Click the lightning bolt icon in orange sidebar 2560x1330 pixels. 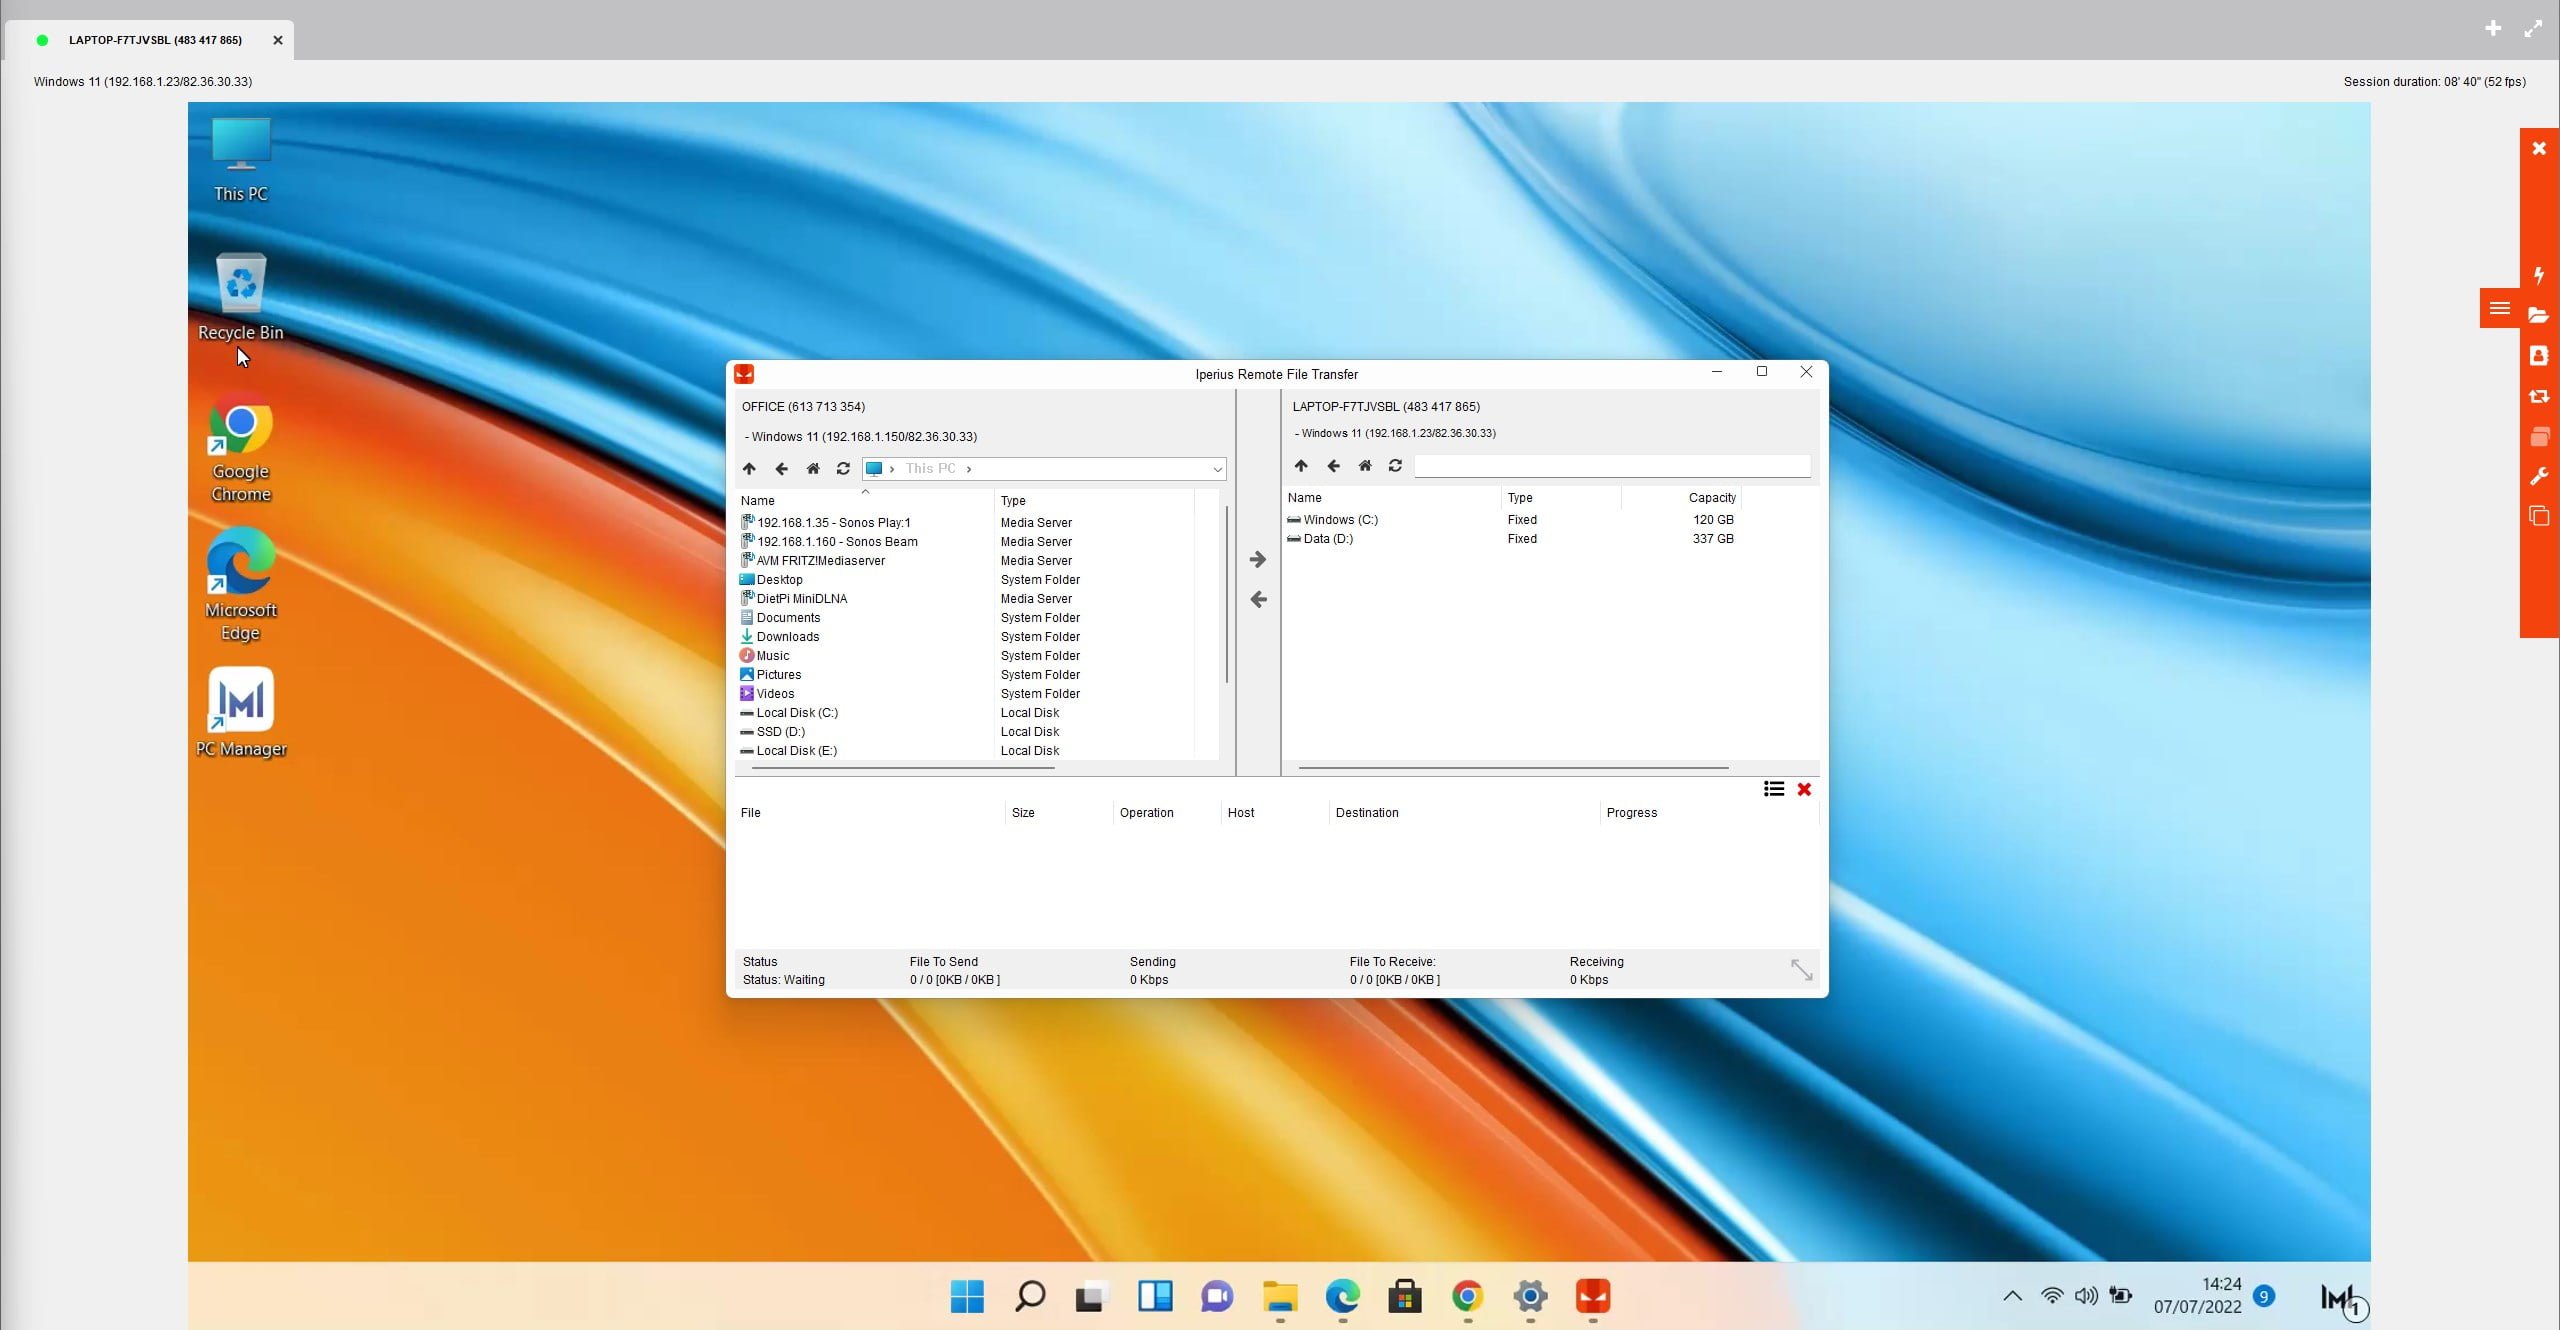pos(2538,275)
